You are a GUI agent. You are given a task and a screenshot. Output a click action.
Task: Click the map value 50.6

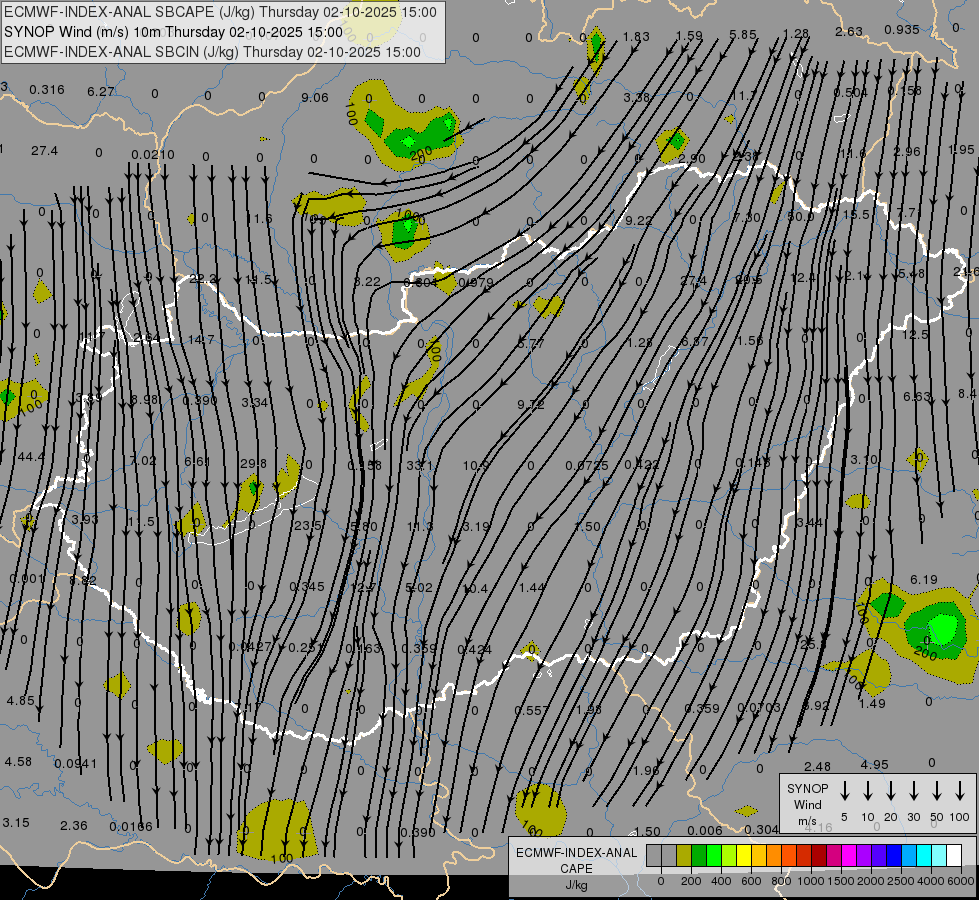point(800,217)
